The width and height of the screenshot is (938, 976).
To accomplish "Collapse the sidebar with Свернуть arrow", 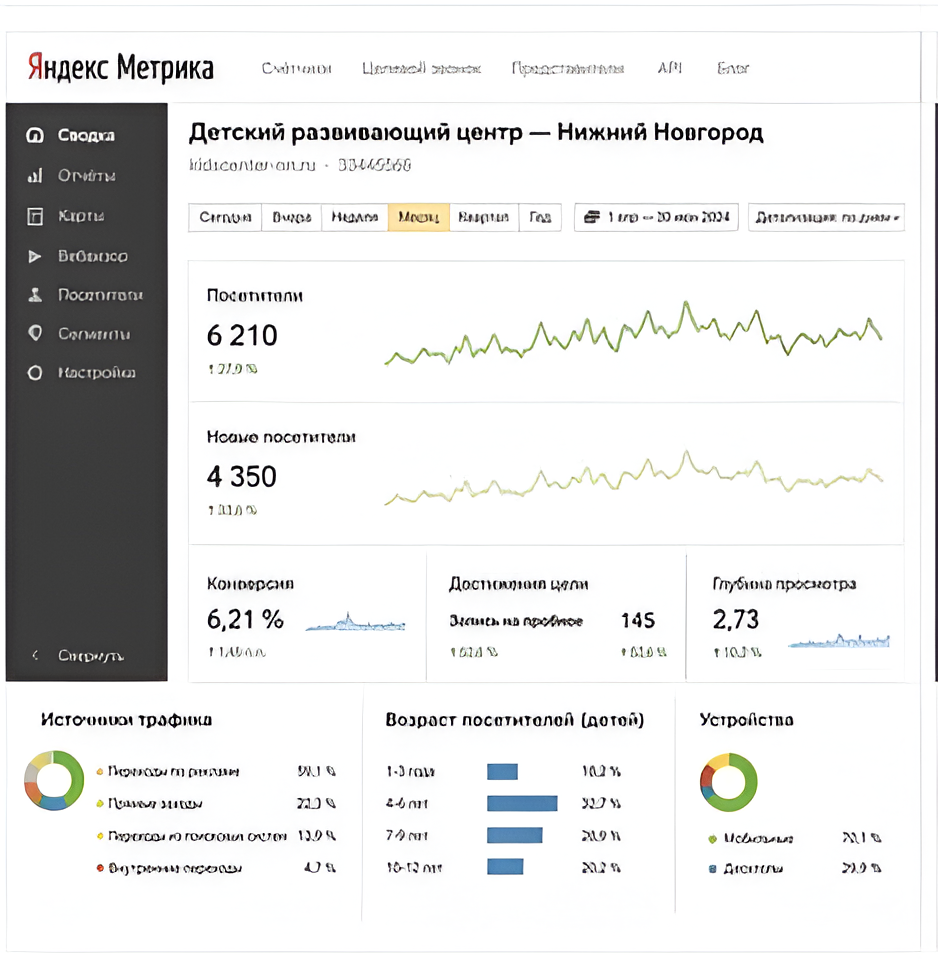I will pos(36,656).
